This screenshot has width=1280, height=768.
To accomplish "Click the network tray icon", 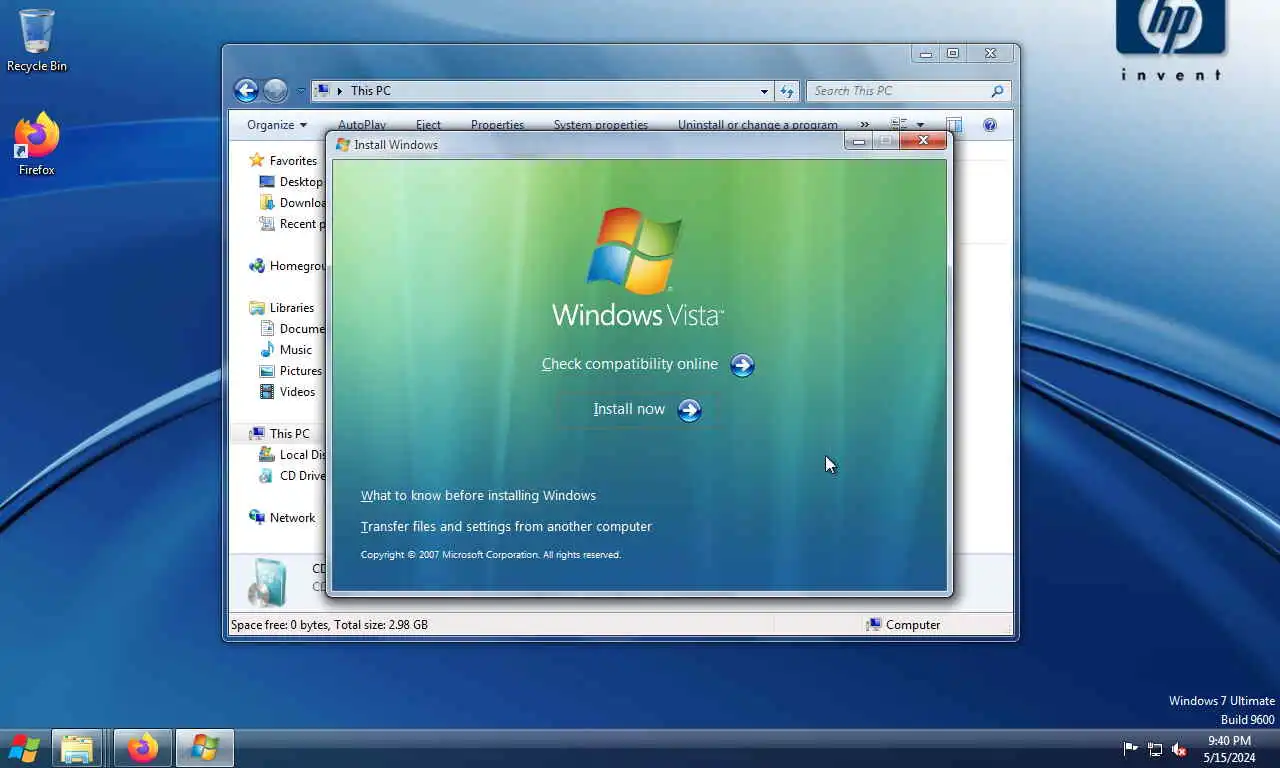I will 1155,749.
